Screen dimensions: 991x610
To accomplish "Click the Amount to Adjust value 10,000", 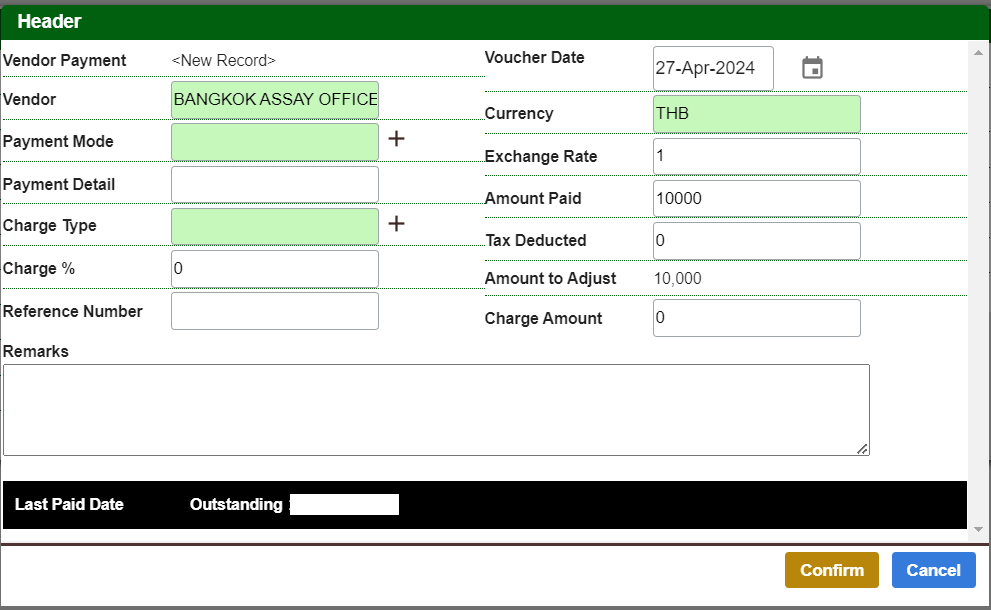I will (678, 279).
